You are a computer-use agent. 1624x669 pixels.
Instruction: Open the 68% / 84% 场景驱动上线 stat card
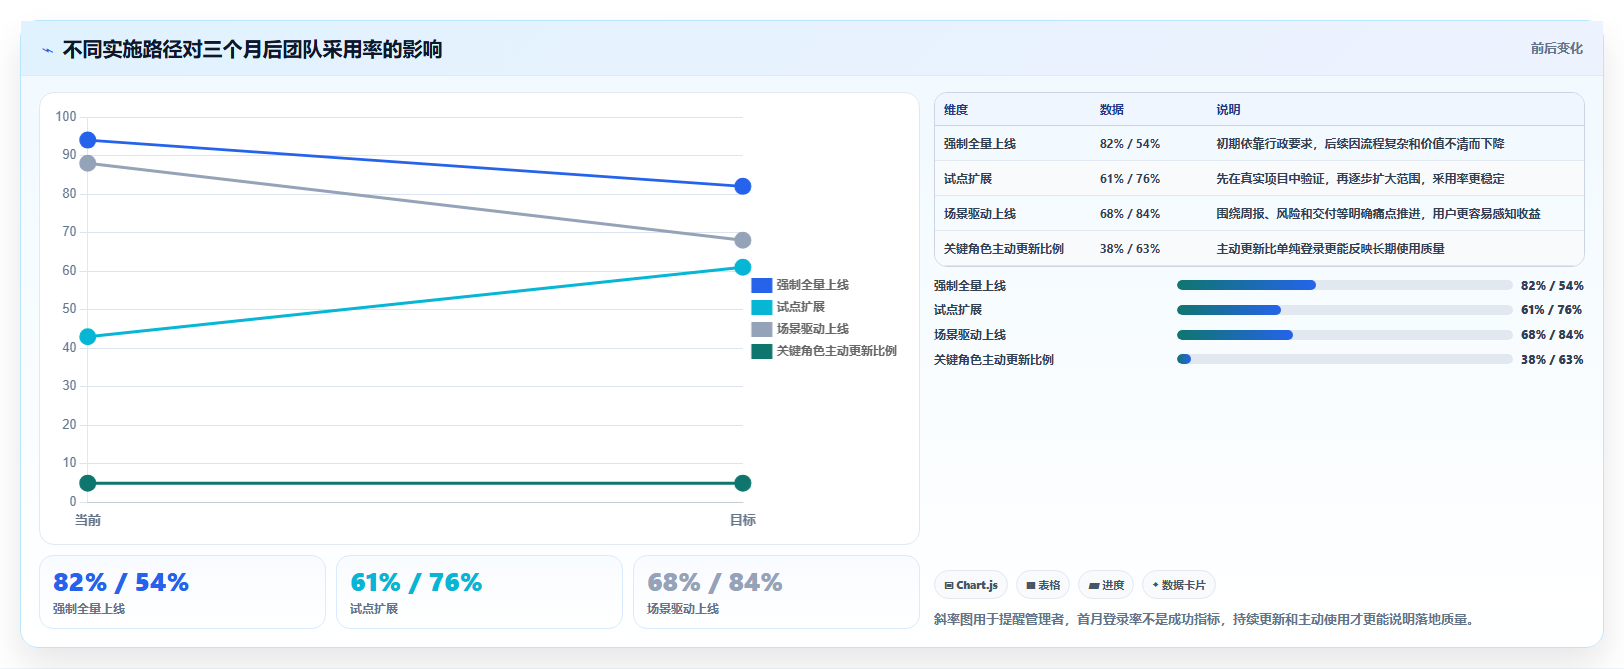776,592
